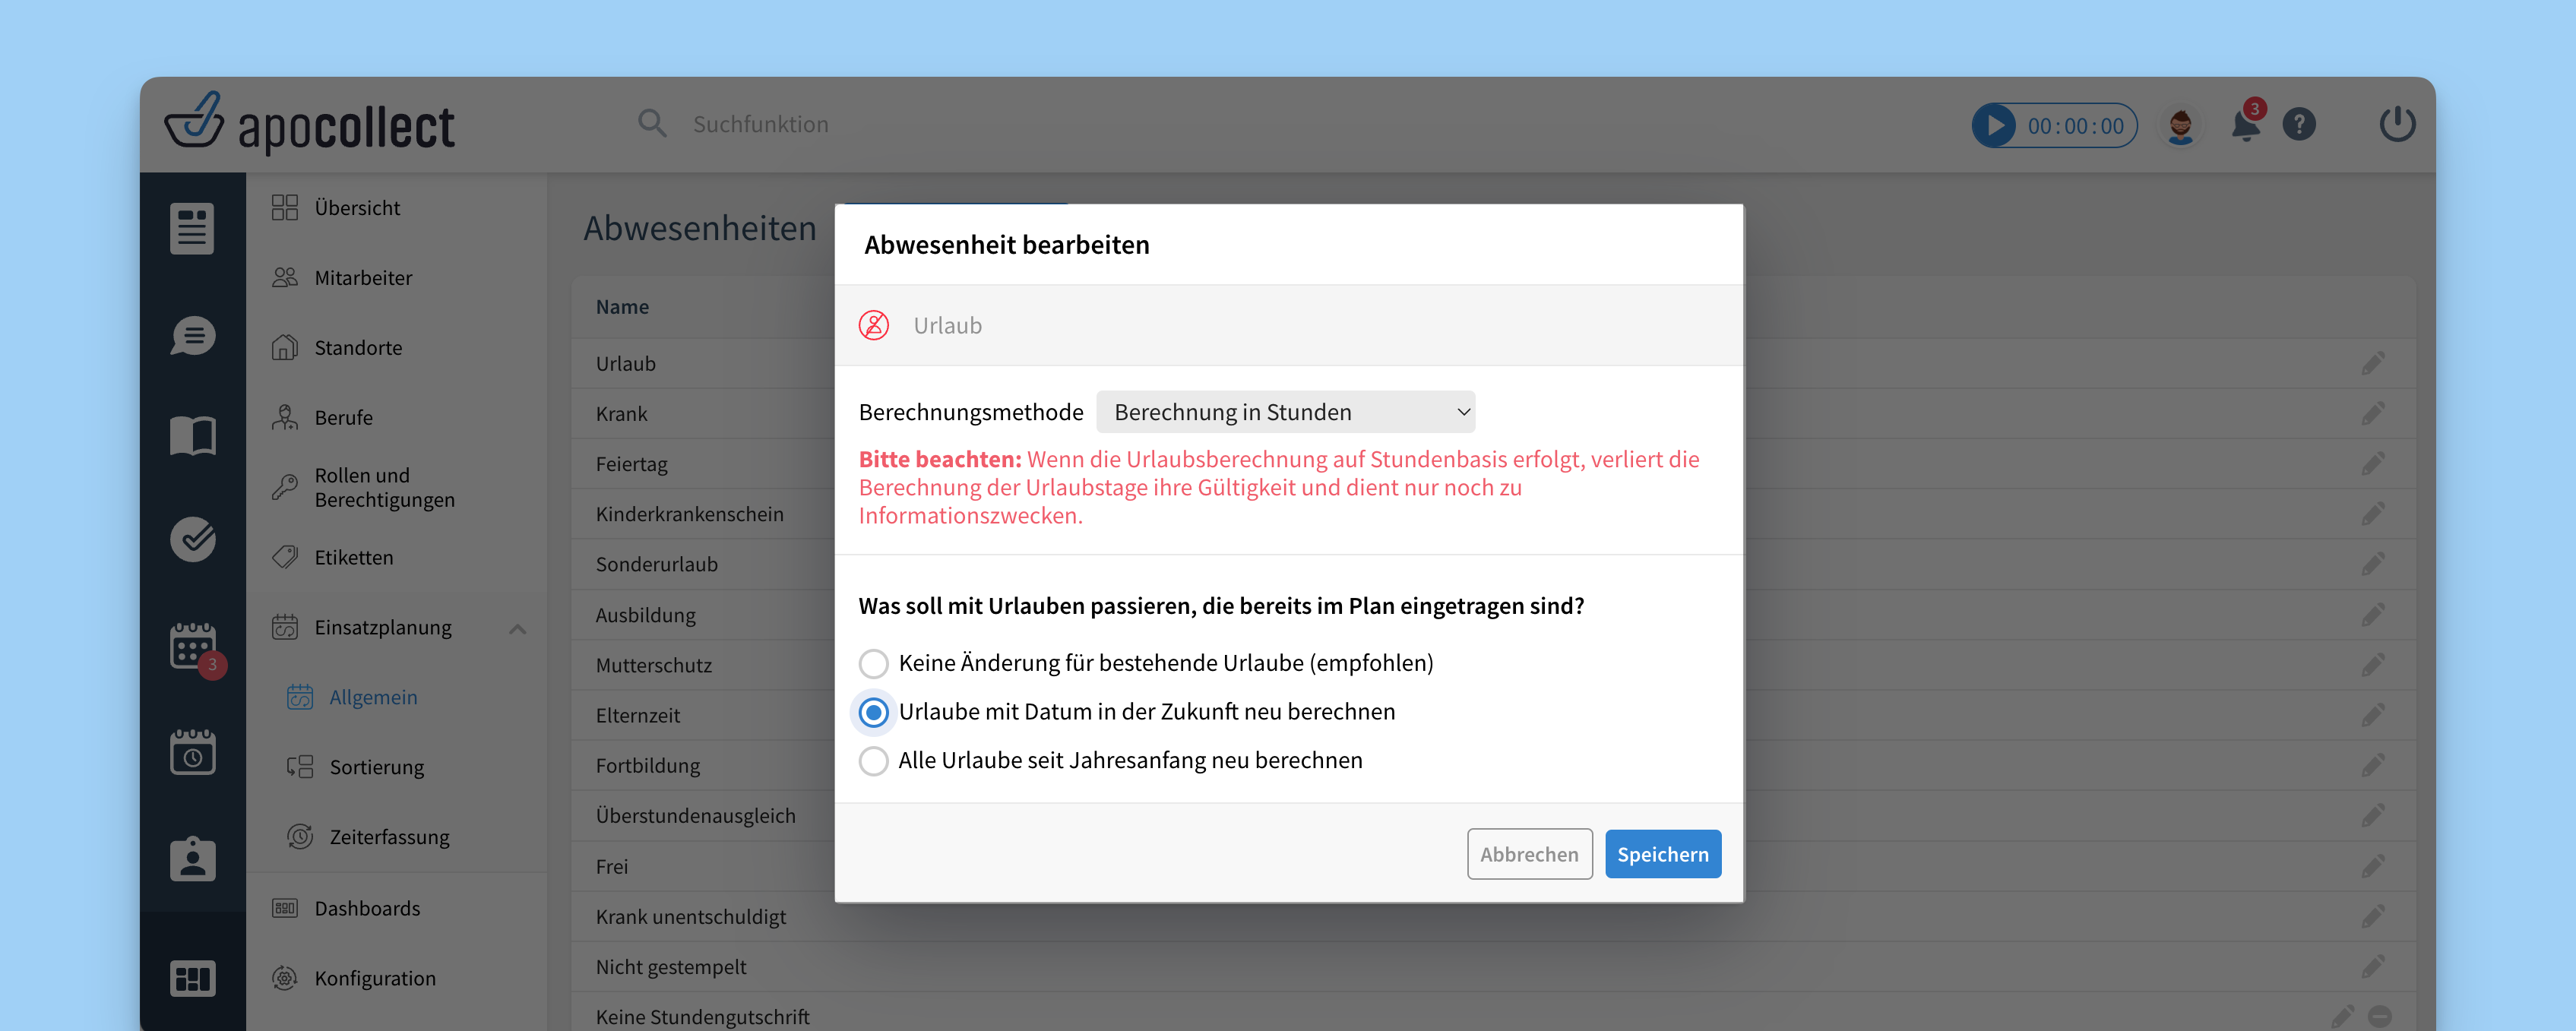Open Dashboards in the side menu

(366, 908)
